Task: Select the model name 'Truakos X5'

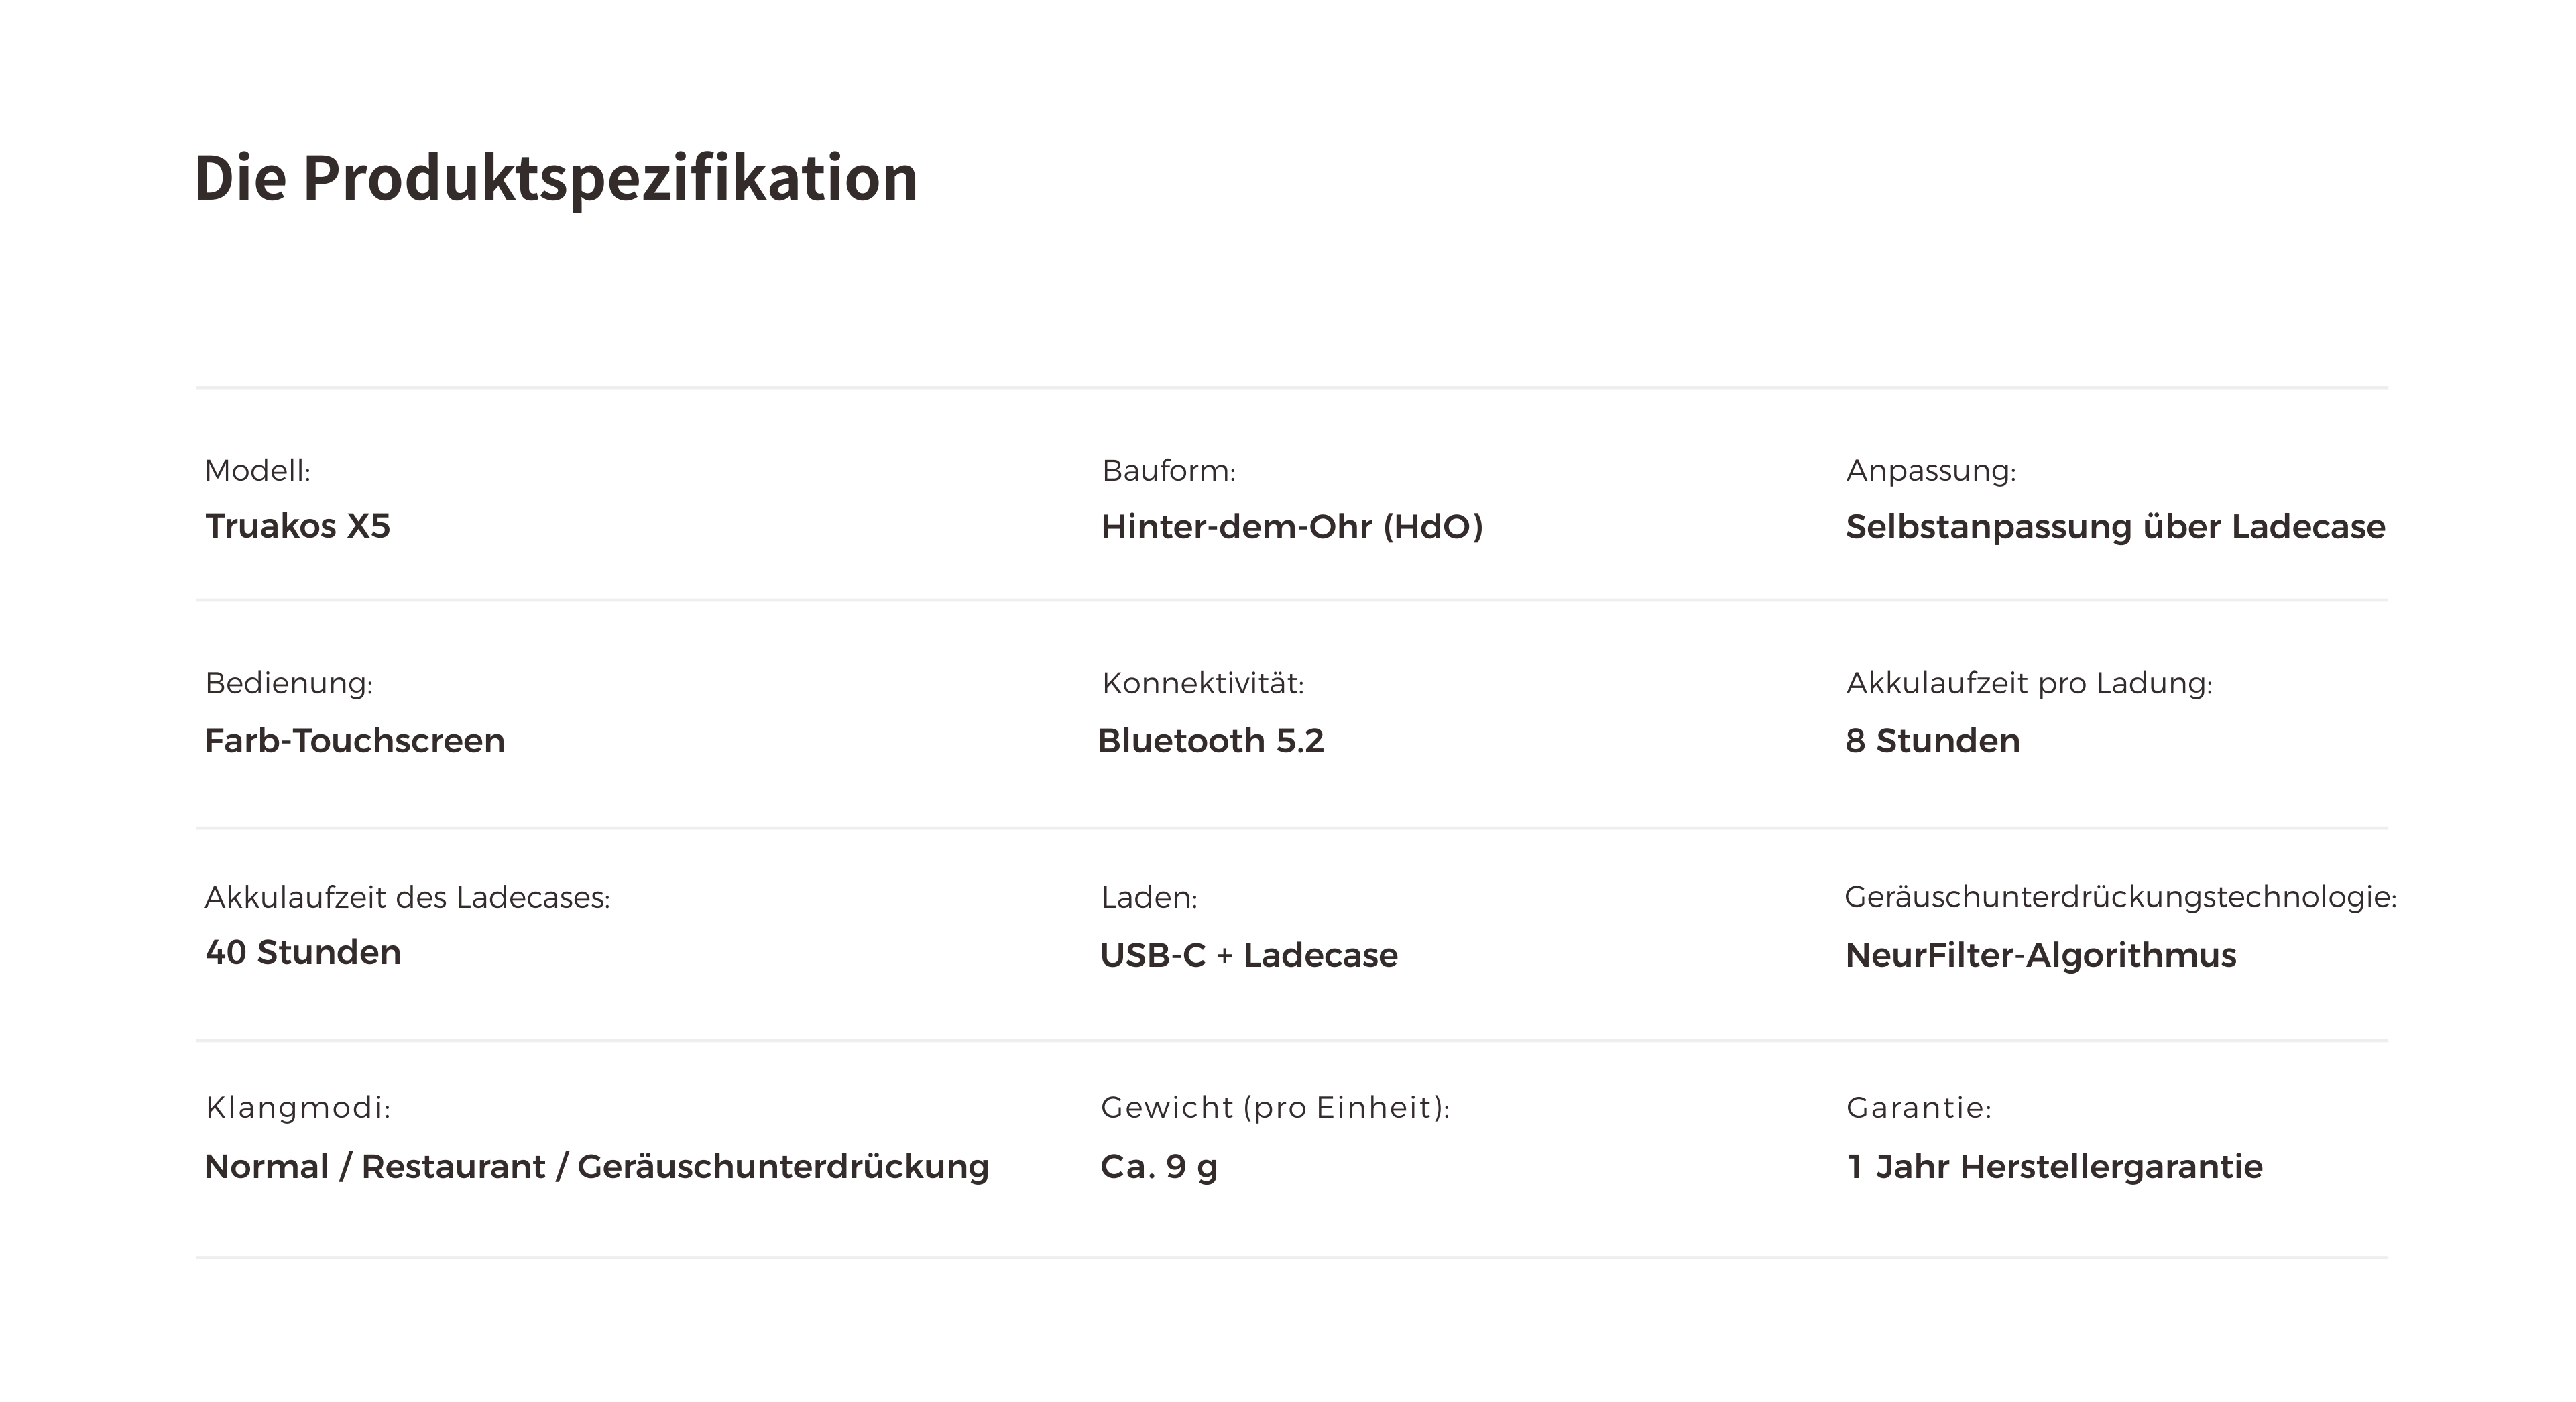Action: [298, 526]
